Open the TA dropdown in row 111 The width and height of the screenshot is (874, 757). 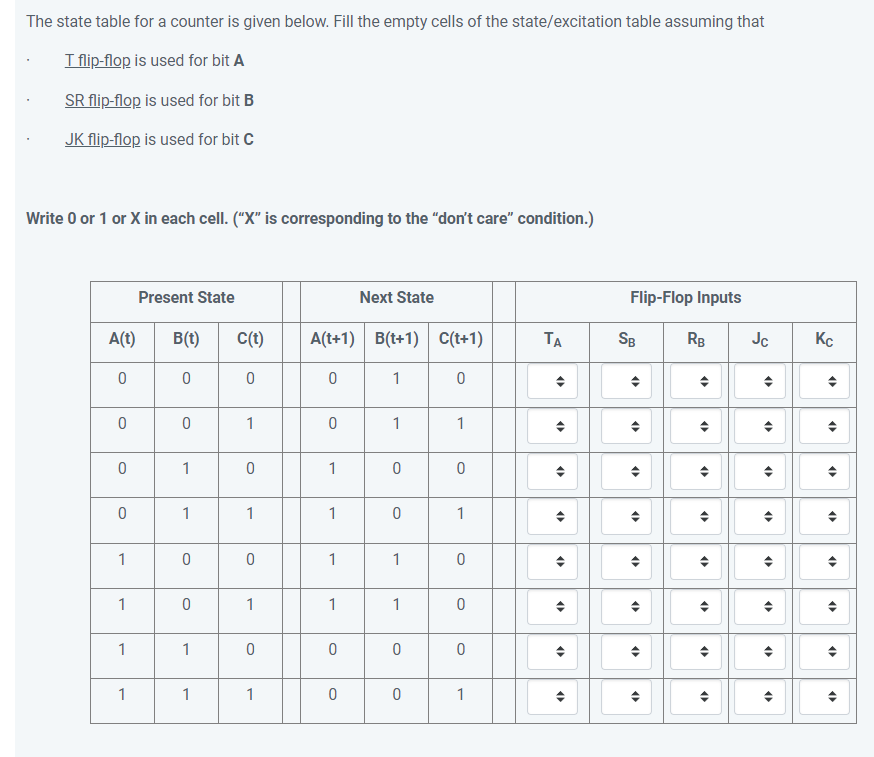point(551,696)
